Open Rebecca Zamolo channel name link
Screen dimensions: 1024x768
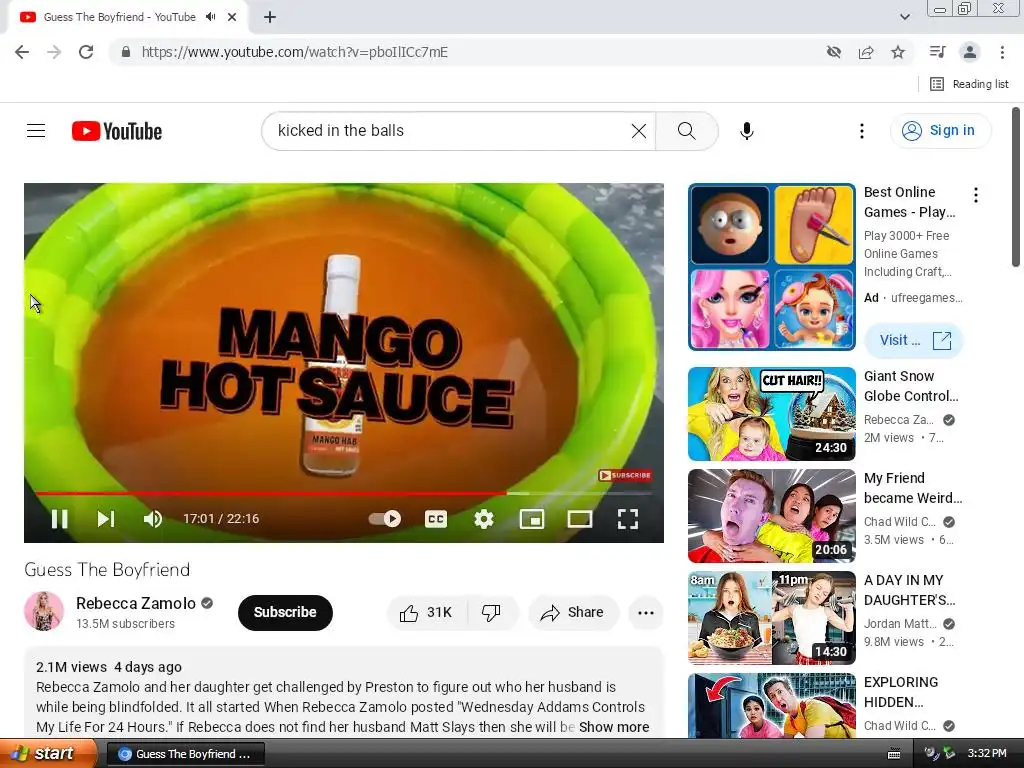[x=136, y=603]
